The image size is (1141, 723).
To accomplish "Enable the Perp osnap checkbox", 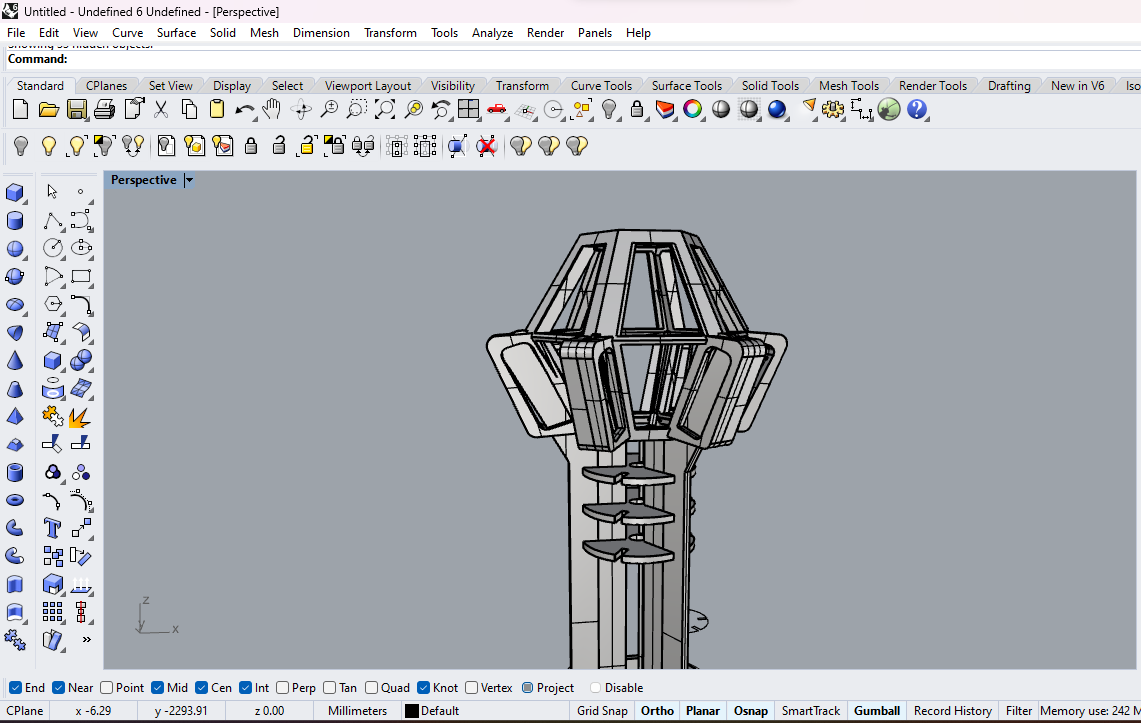I will (283, 688).
